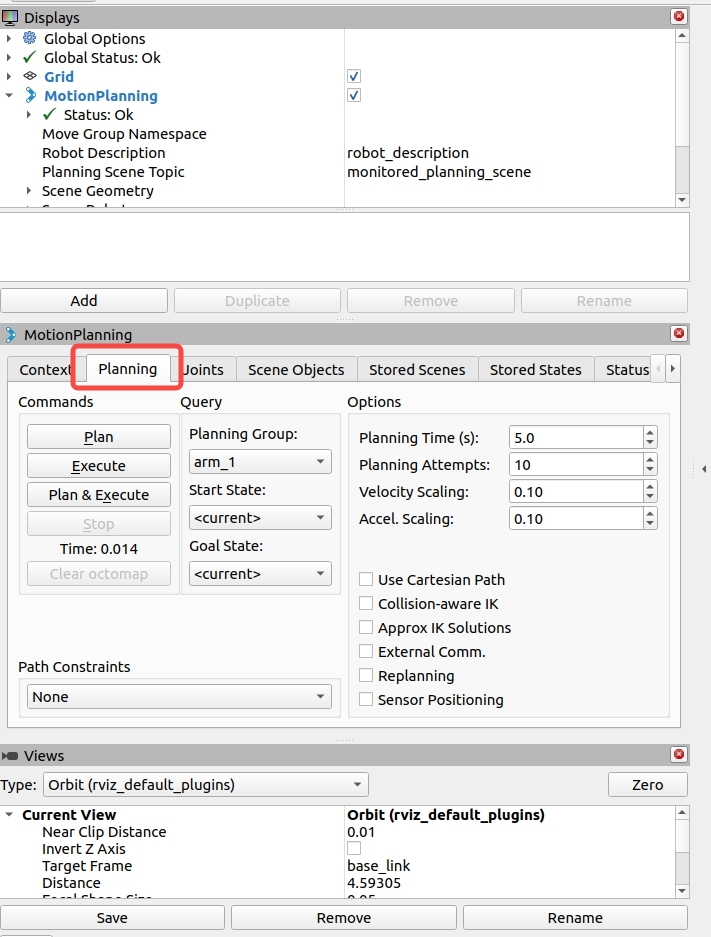Check Sensor Positioning
This screenshot has height=937, width=711.
tap(366, 699)
